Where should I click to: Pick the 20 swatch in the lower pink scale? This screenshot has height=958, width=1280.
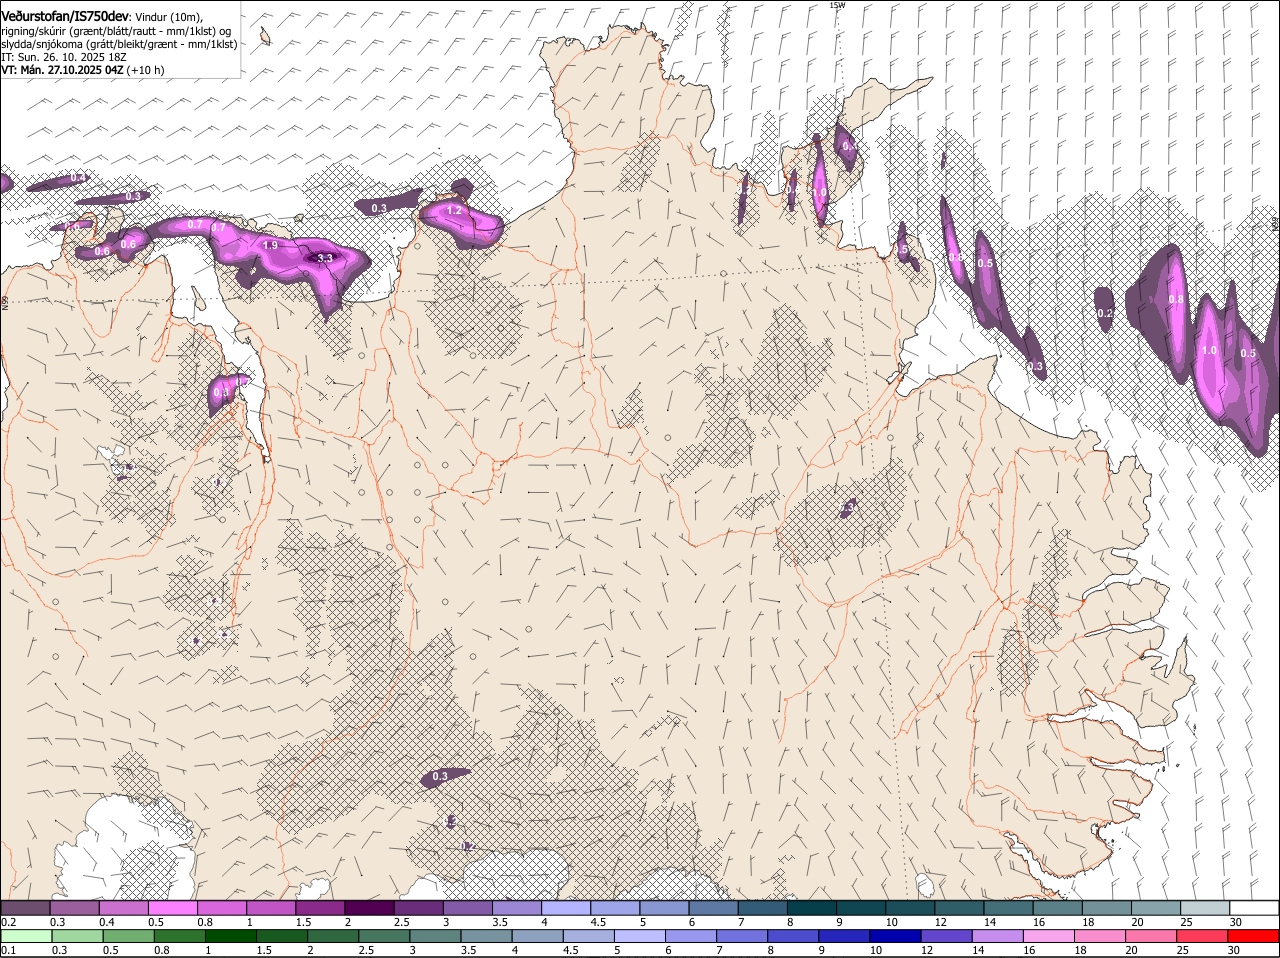(1152, 936)
